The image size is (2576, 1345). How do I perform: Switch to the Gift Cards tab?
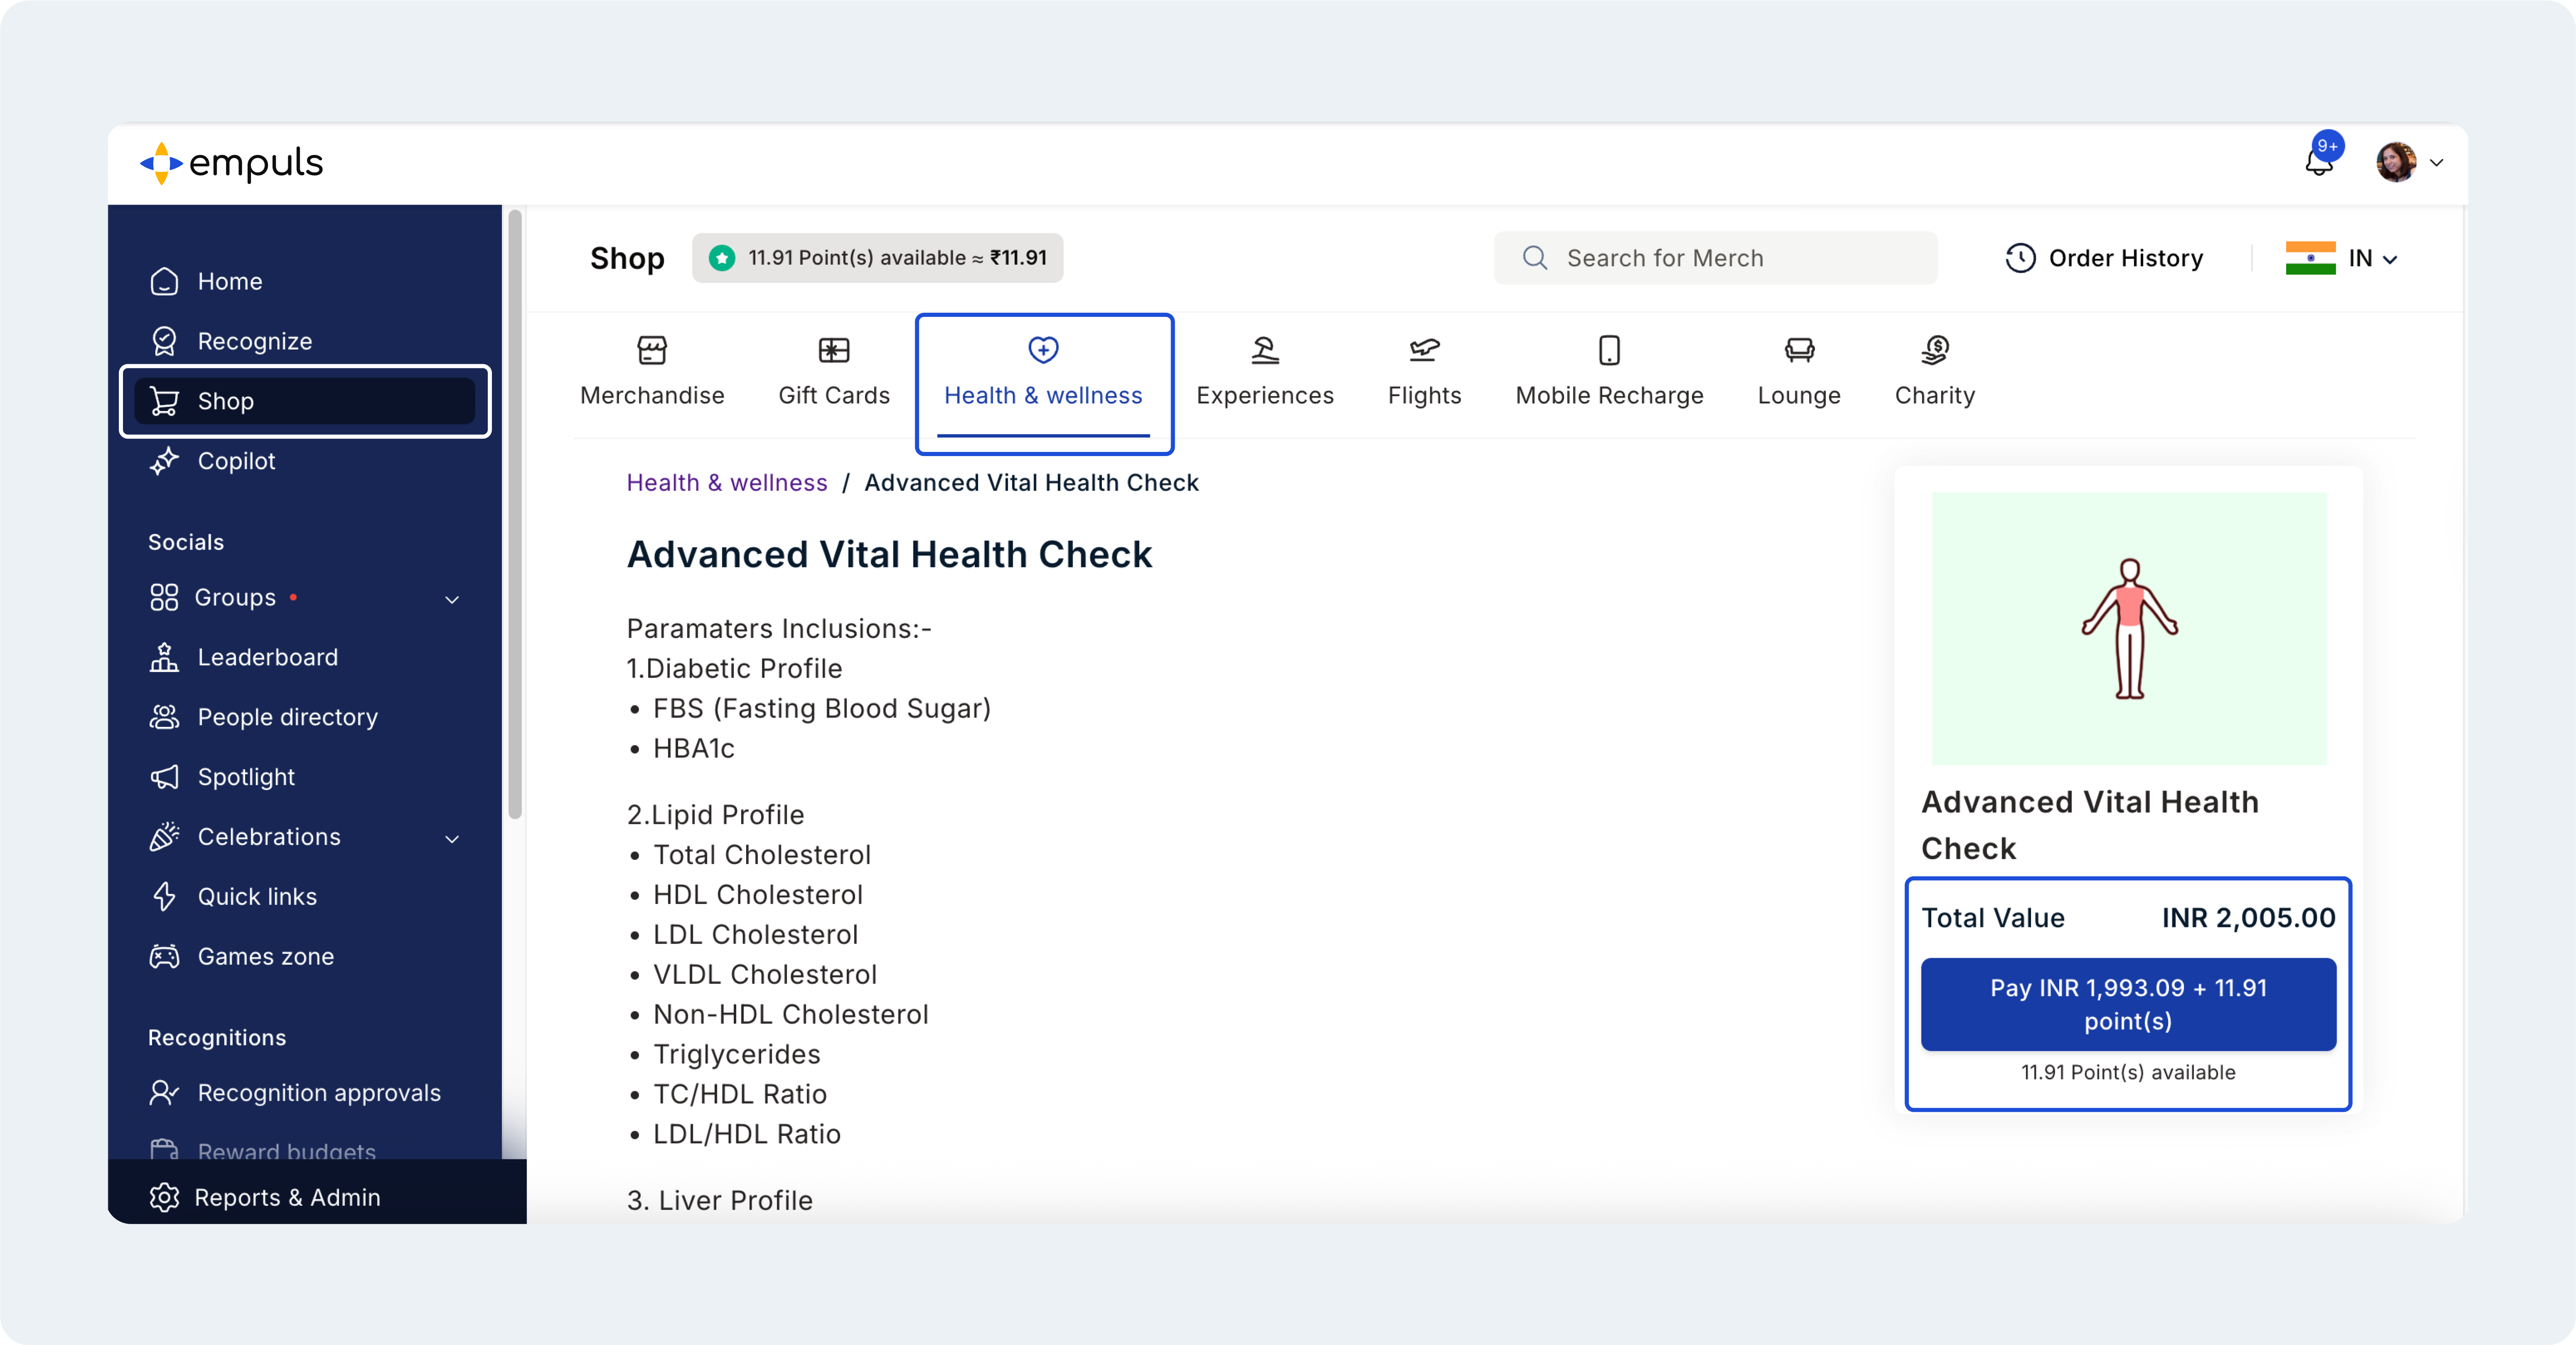(834, 372)
